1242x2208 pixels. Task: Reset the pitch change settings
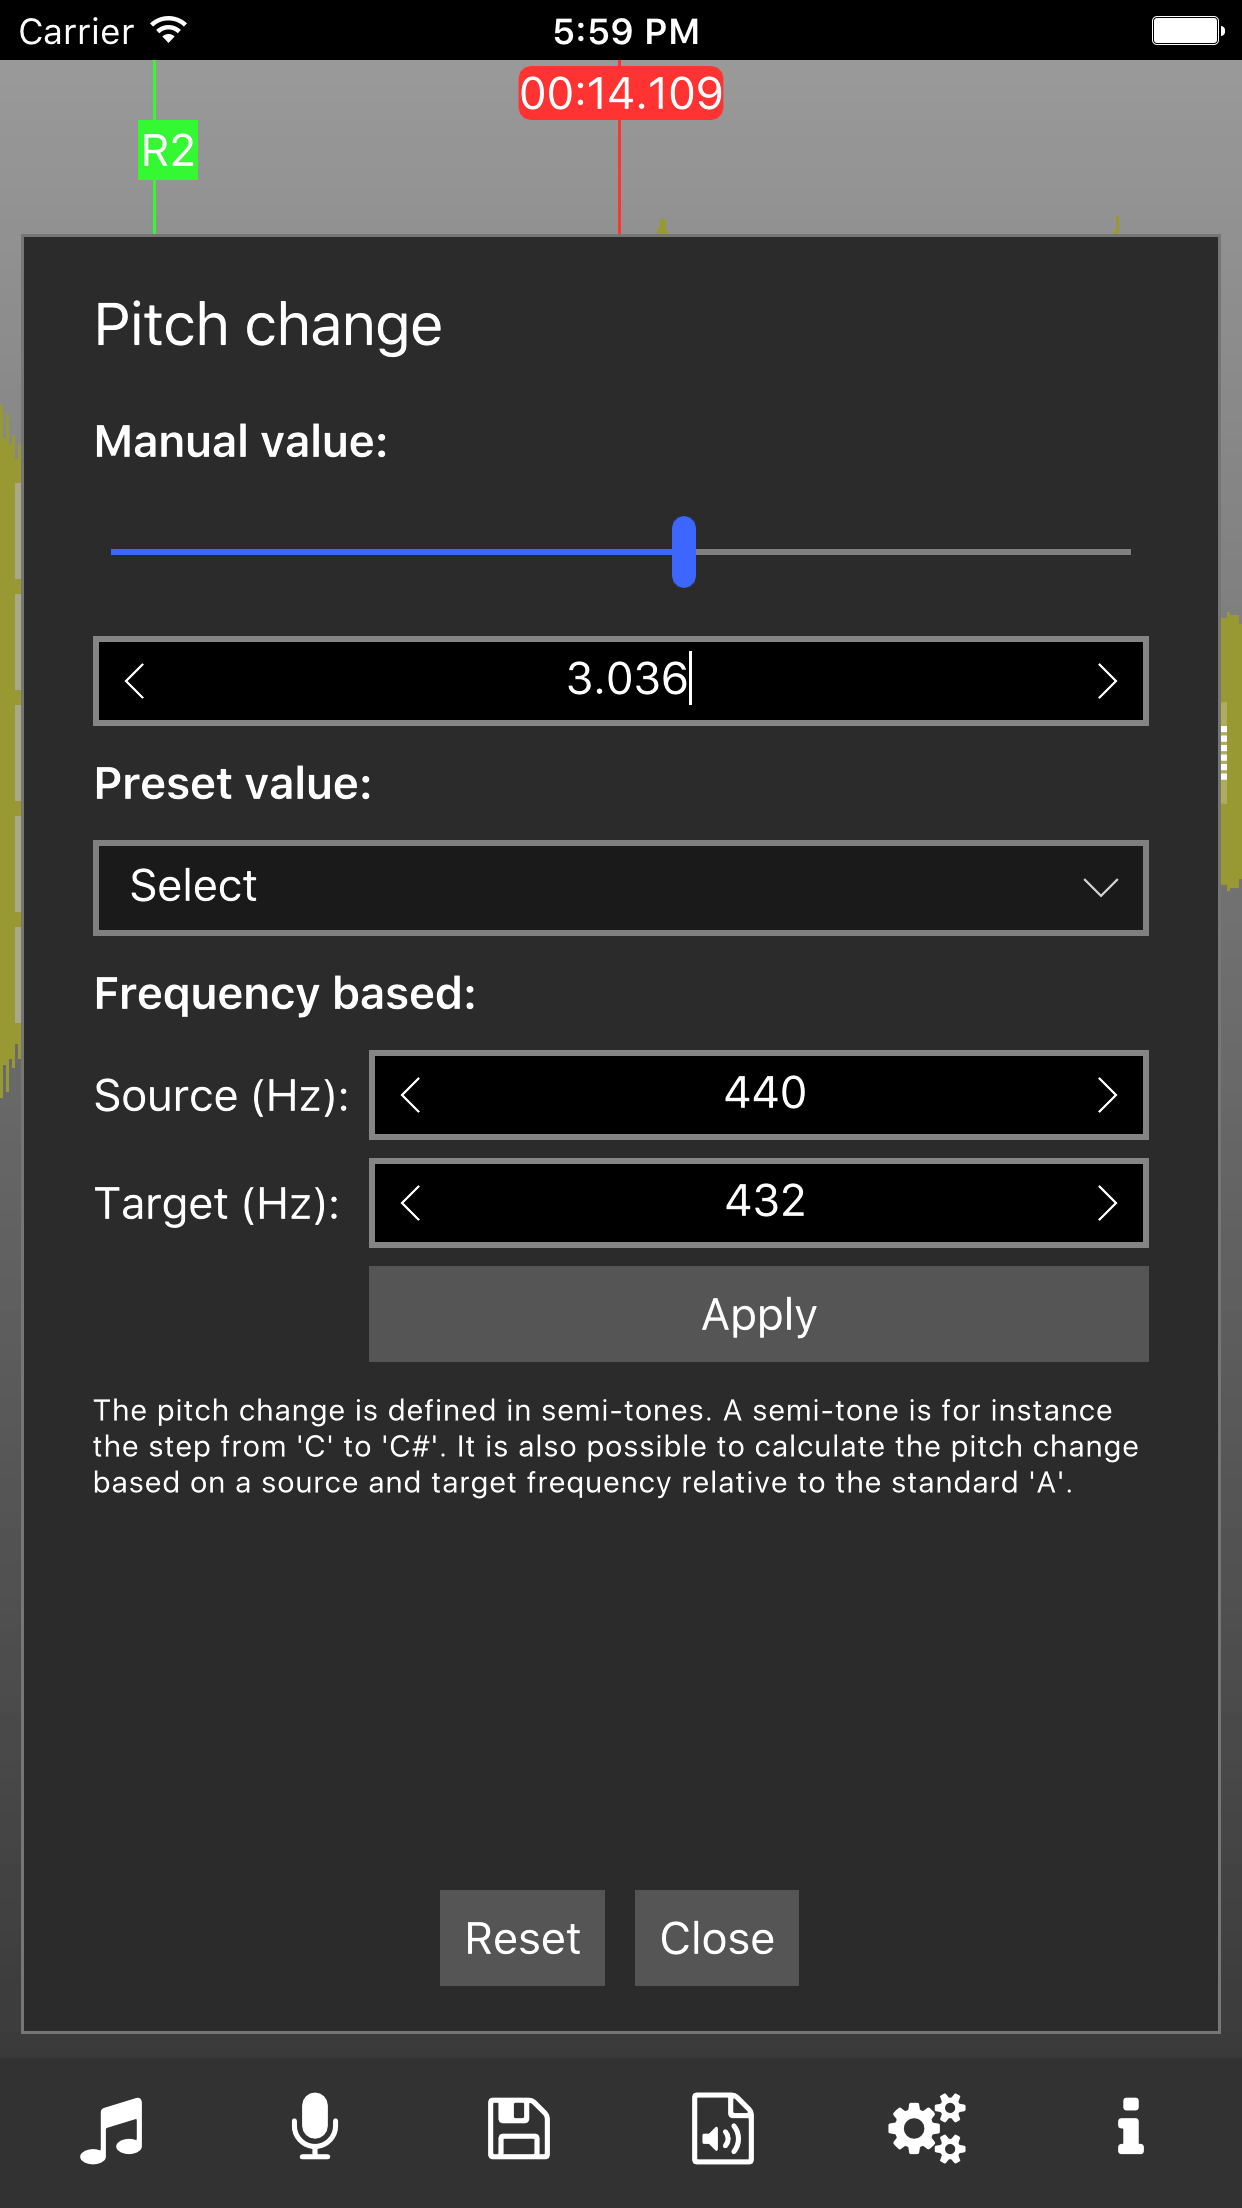[x=522, y=1938]
